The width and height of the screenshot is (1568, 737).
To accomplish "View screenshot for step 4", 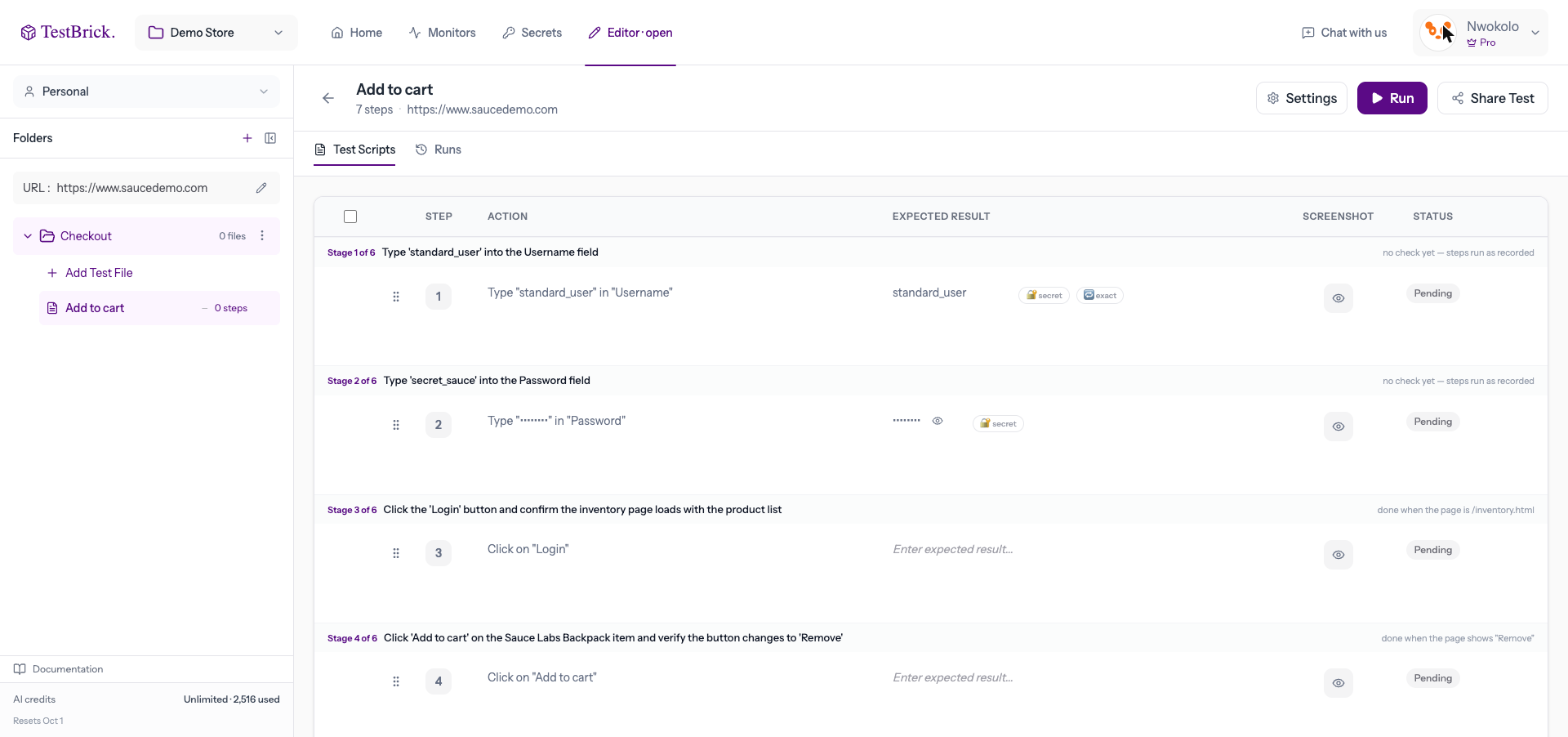I will pos(1338,682).
